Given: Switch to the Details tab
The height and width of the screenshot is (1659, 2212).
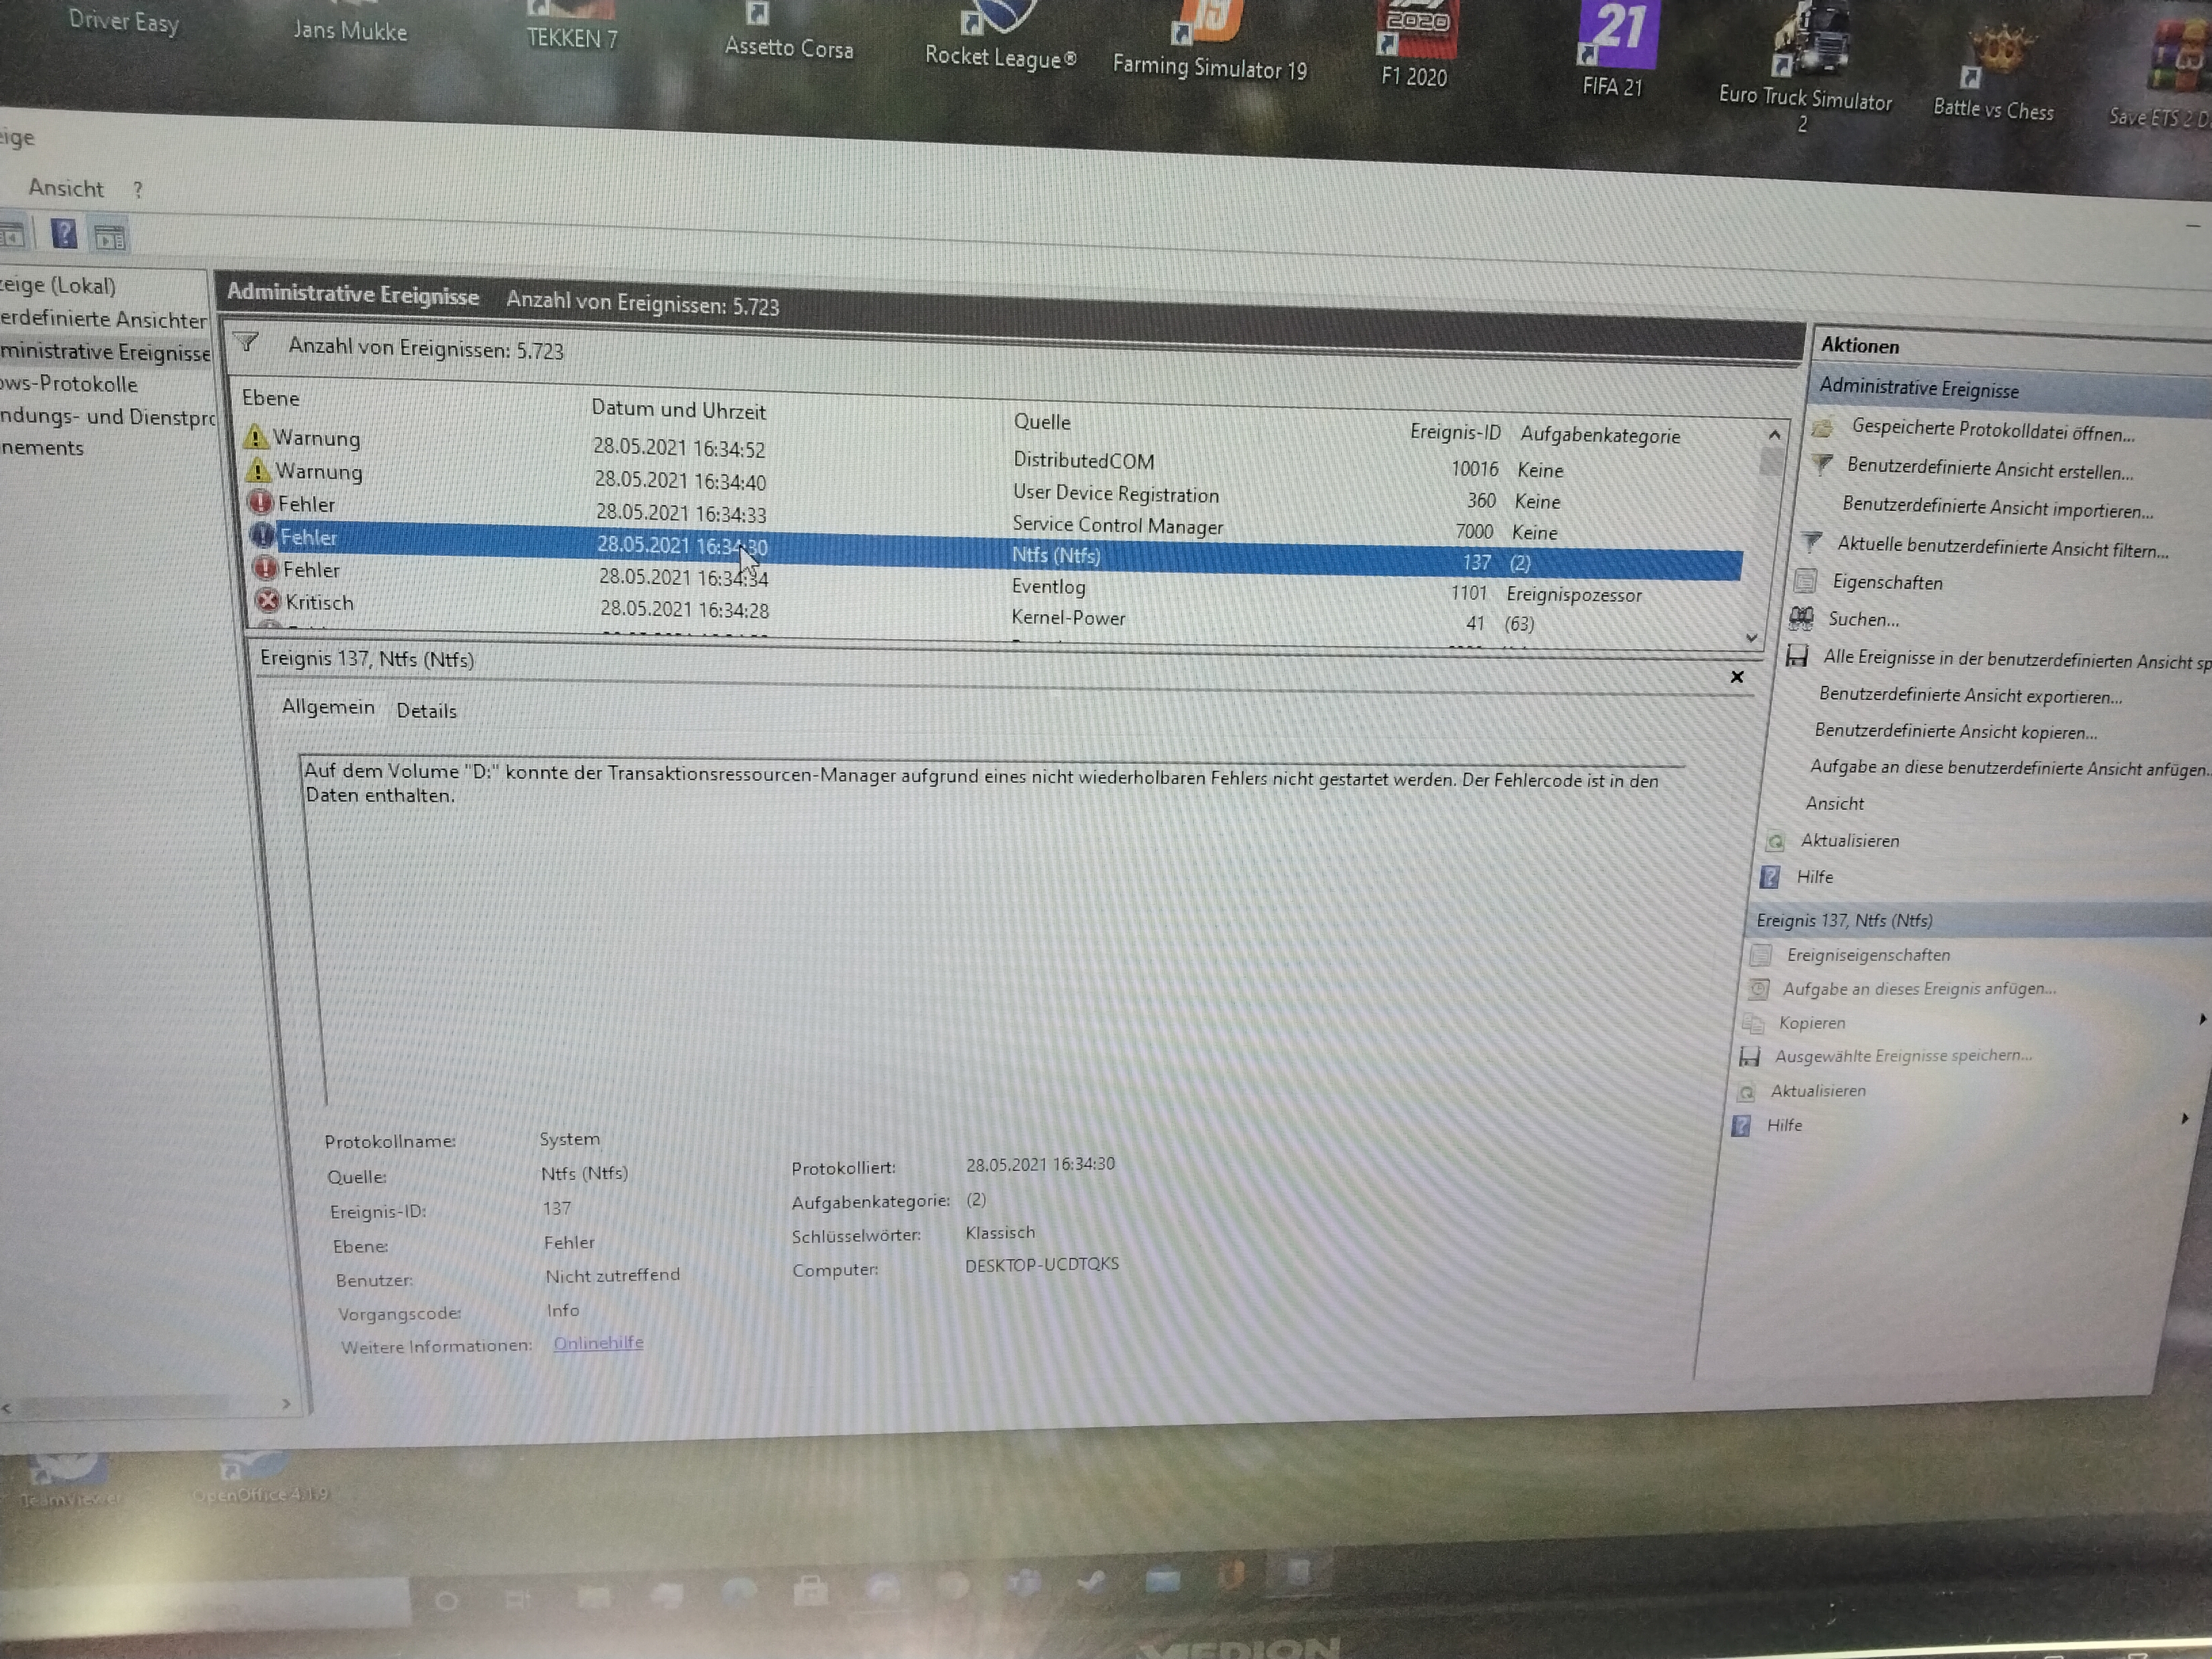Looking at the screenshot, I should point(426,711).
